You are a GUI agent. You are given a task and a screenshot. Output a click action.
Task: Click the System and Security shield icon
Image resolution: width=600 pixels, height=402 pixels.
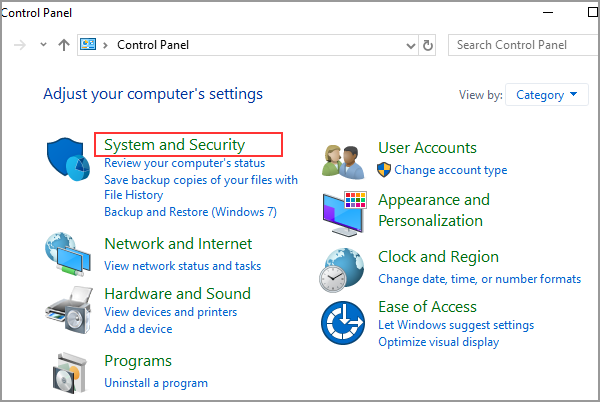[68, 159]
